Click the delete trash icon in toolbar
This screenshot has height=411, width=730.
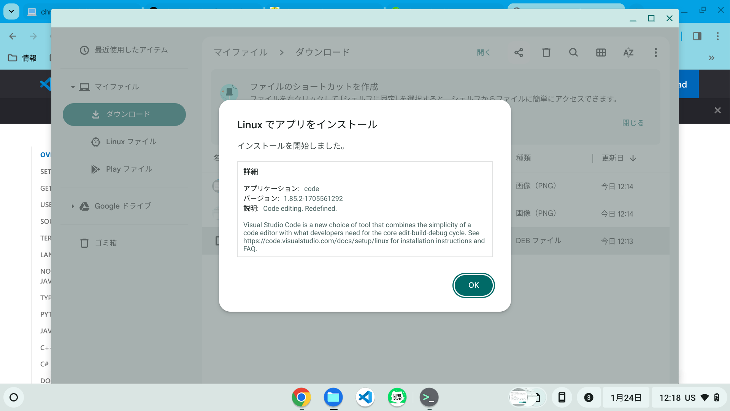[546, 53]
